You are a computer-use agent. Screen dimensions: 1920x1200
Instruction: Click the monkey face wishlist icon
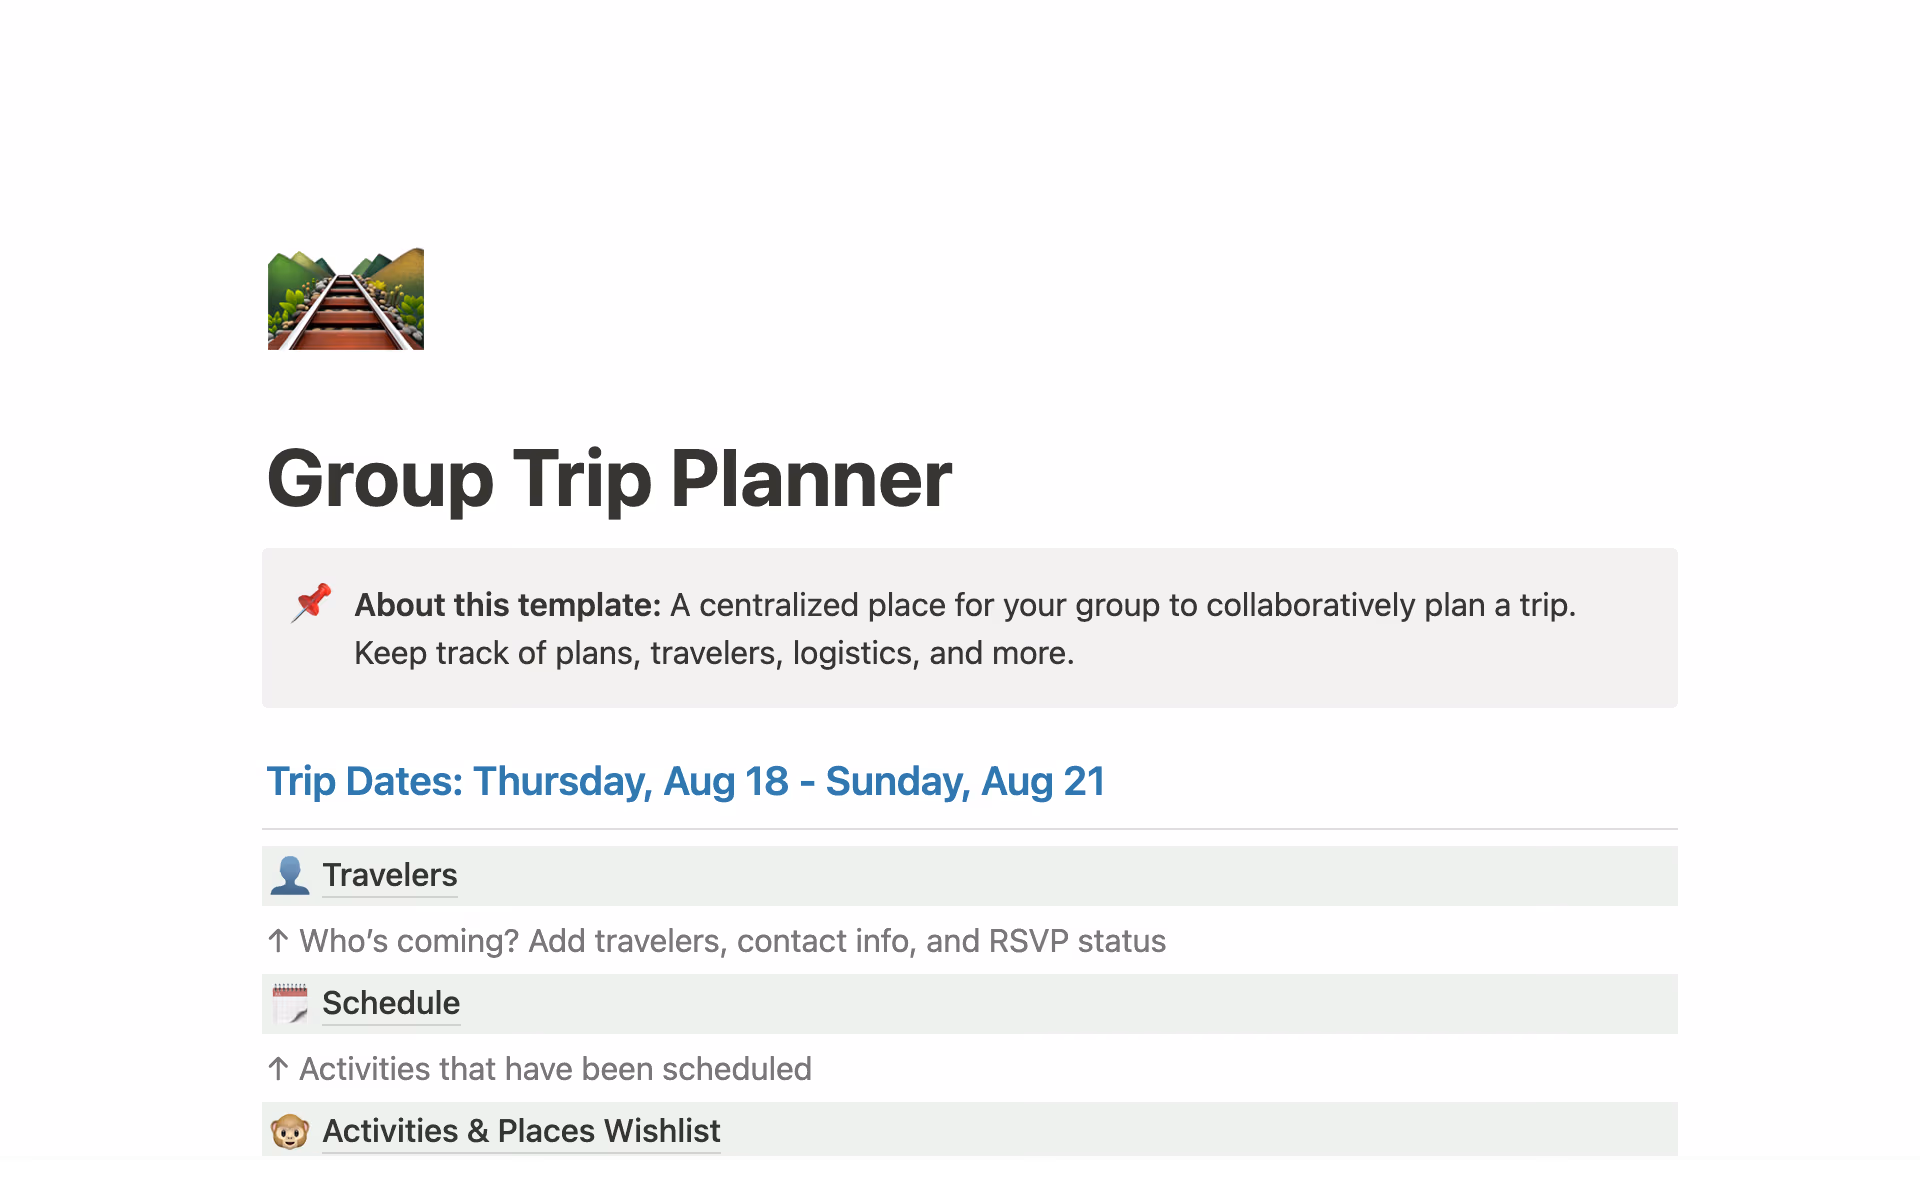pos(290,1131)
